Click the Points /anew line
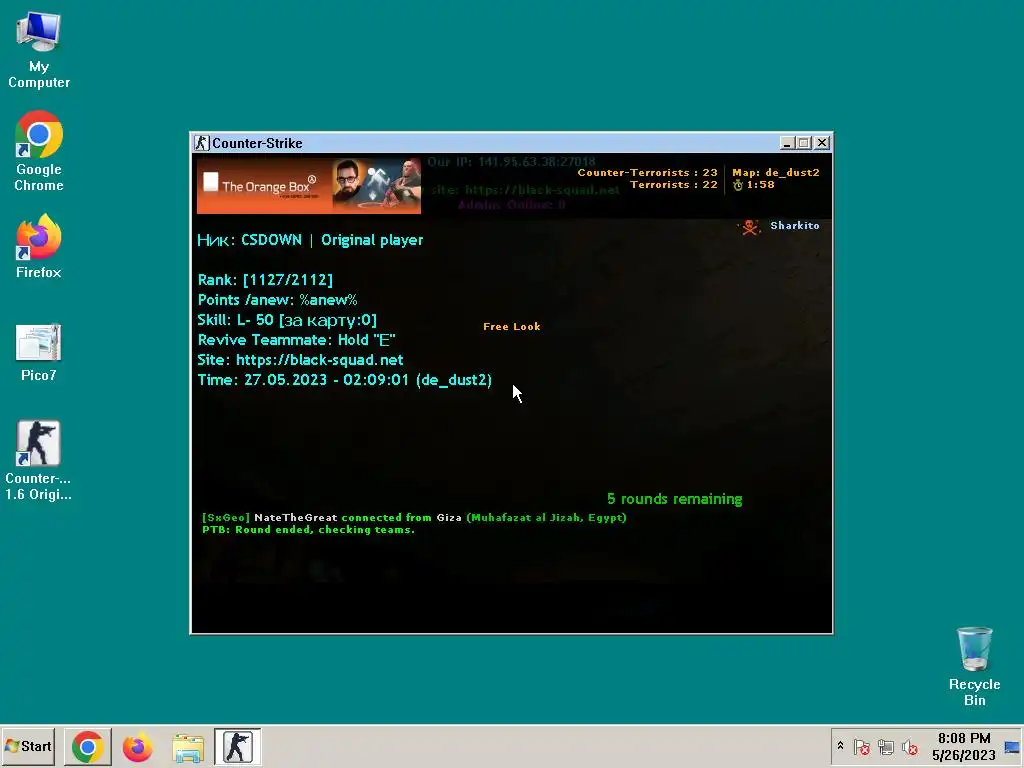This screenshot has width=1024, height=768. coord(277,300)
